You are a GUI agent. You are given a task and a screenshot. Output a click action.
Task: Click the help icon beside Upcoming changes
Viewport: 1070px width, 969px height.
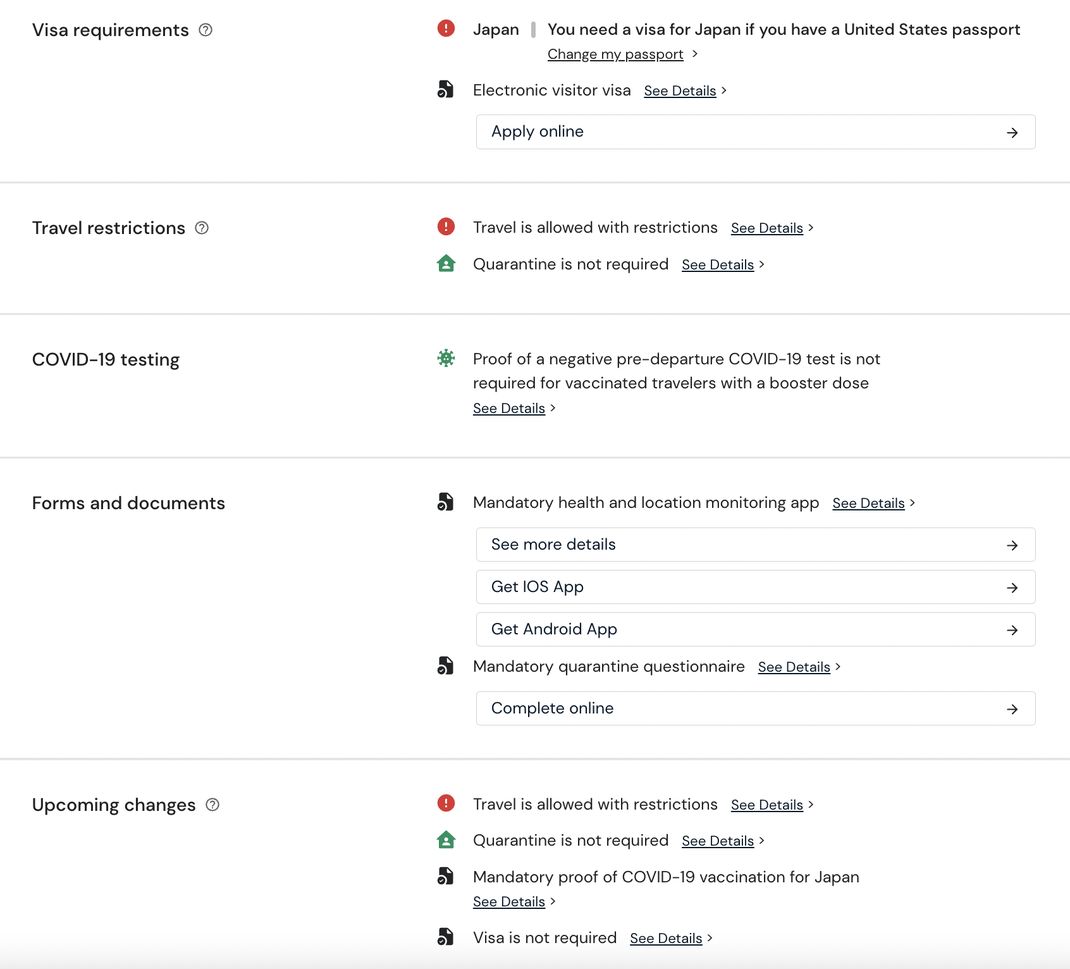pyautogui.click(x=212, y=805)
